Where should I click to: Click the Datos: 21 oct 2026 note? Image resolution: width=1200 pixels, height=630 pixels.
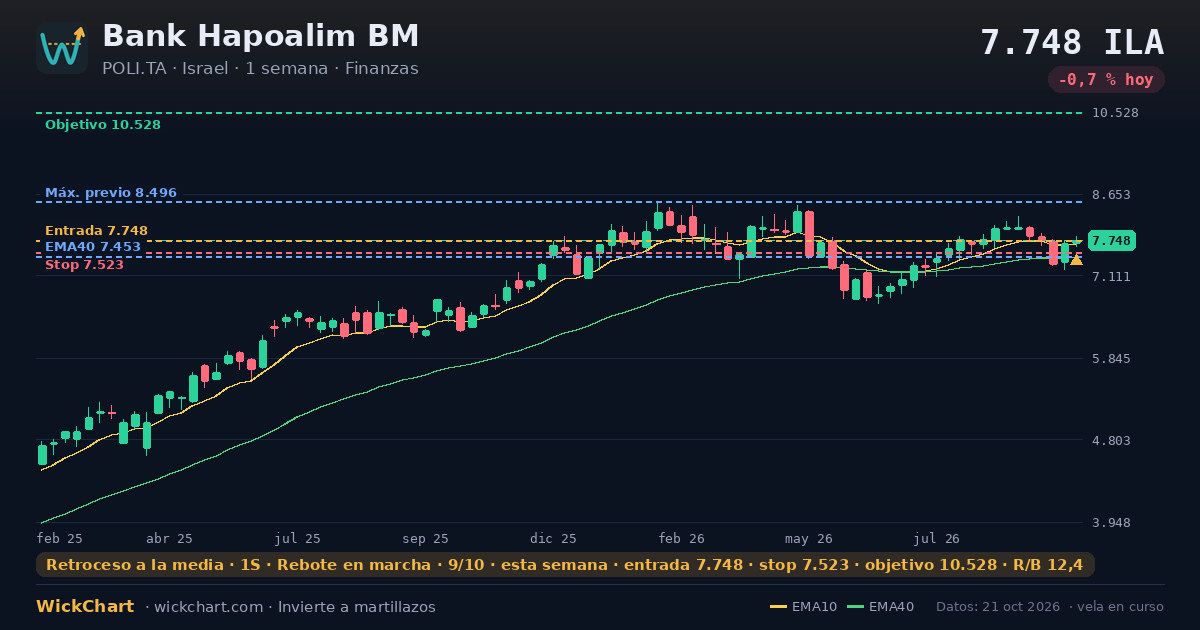point(998,607)
